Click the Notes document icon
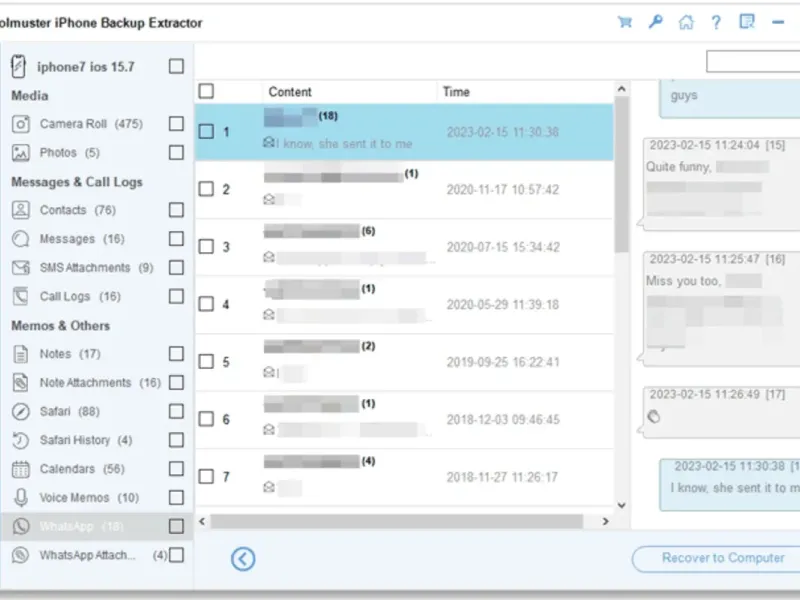This screenshot has height=600, width=800. click(20, 354)
